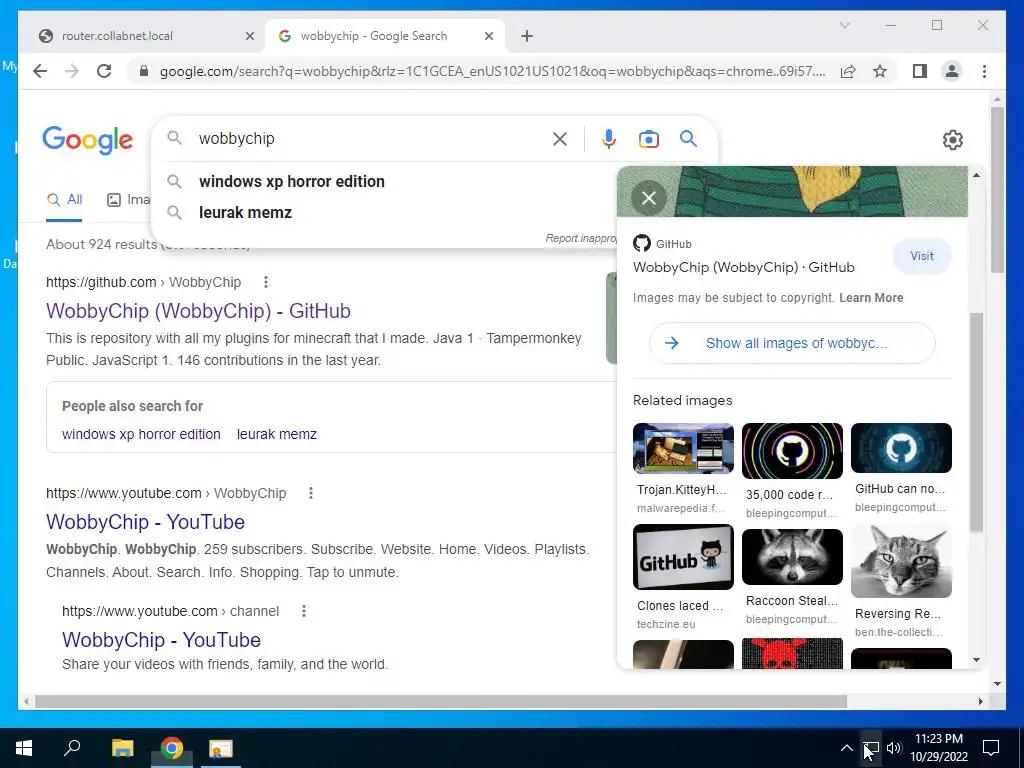Click the browser back arrow
1024x768 pixels.
40,71
